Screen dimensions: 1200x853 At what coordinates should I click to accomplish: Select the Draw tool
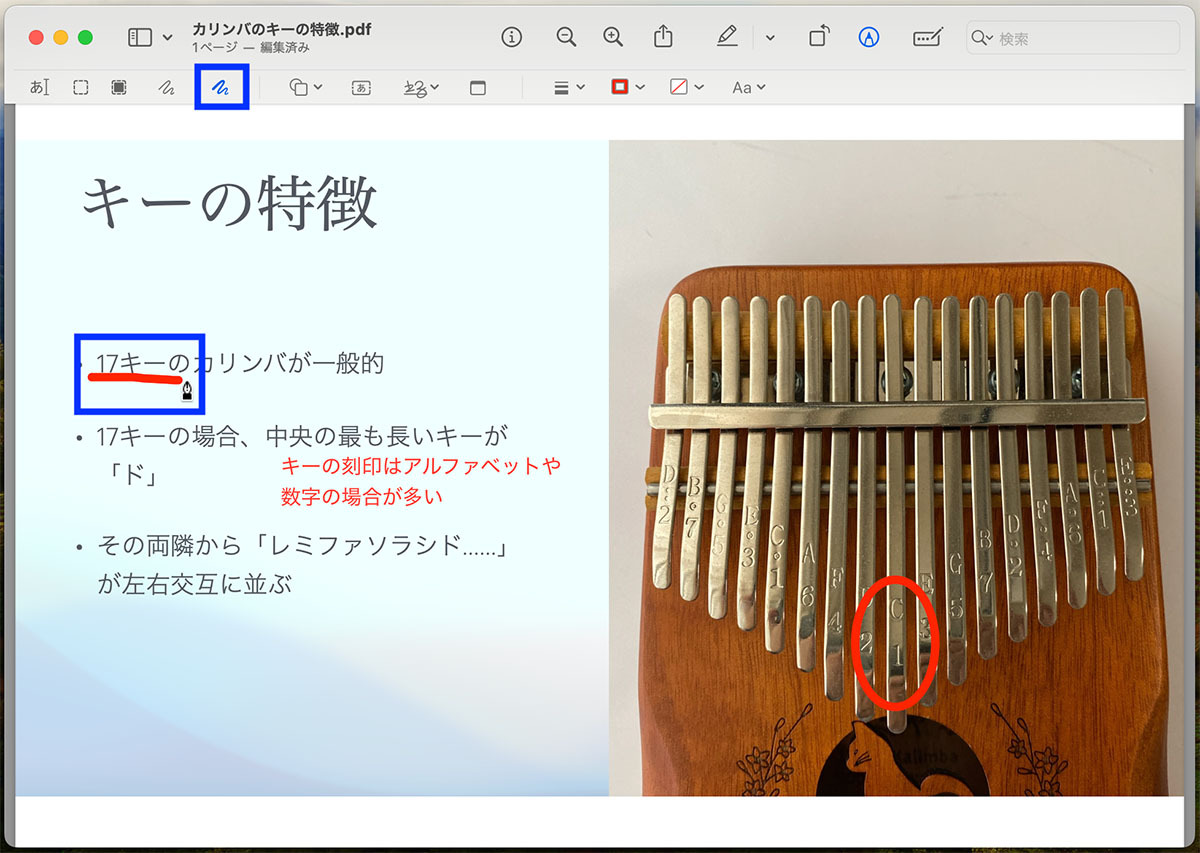coord(220,87)
